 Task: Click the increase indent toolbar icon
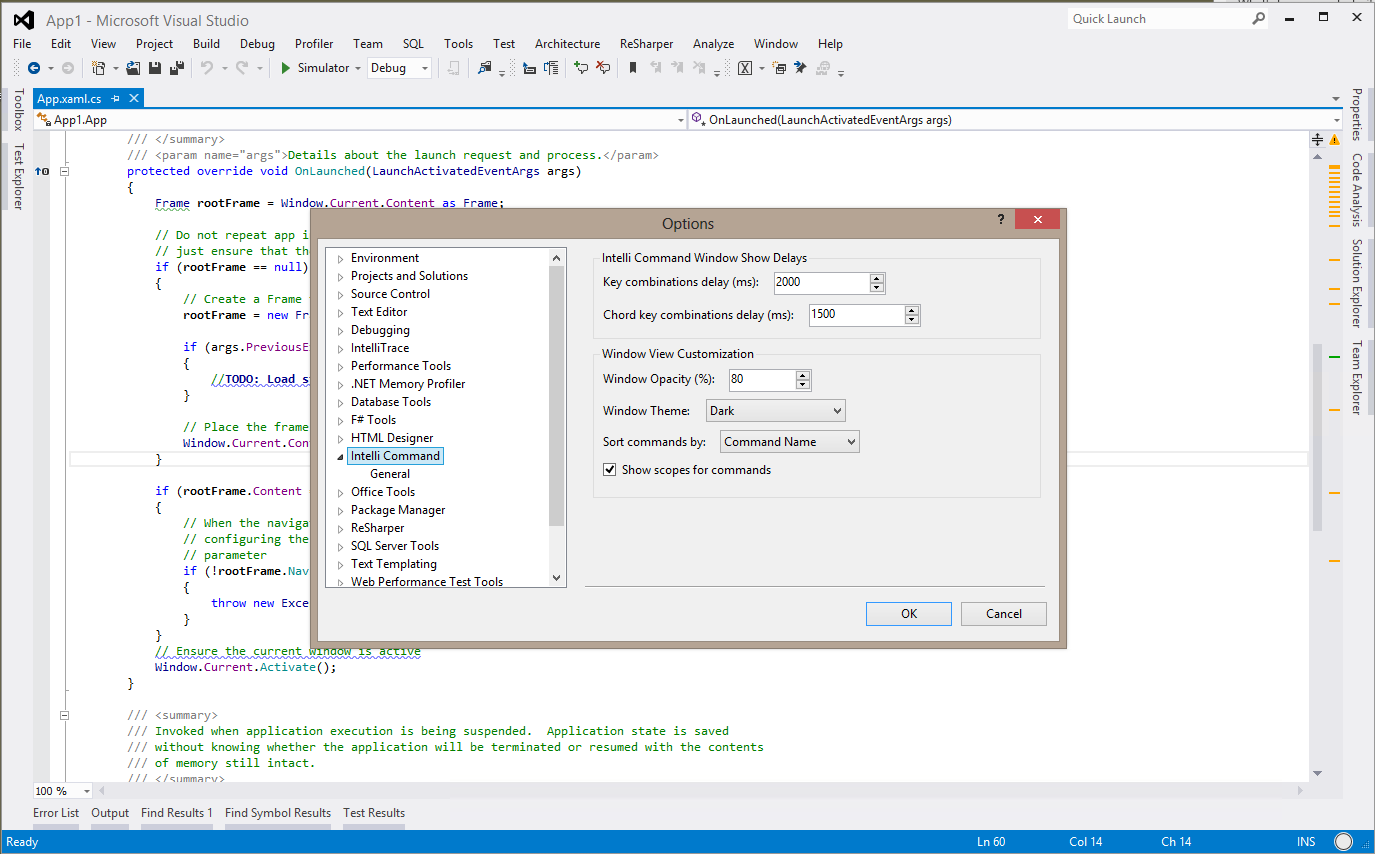tap(550, 68)
